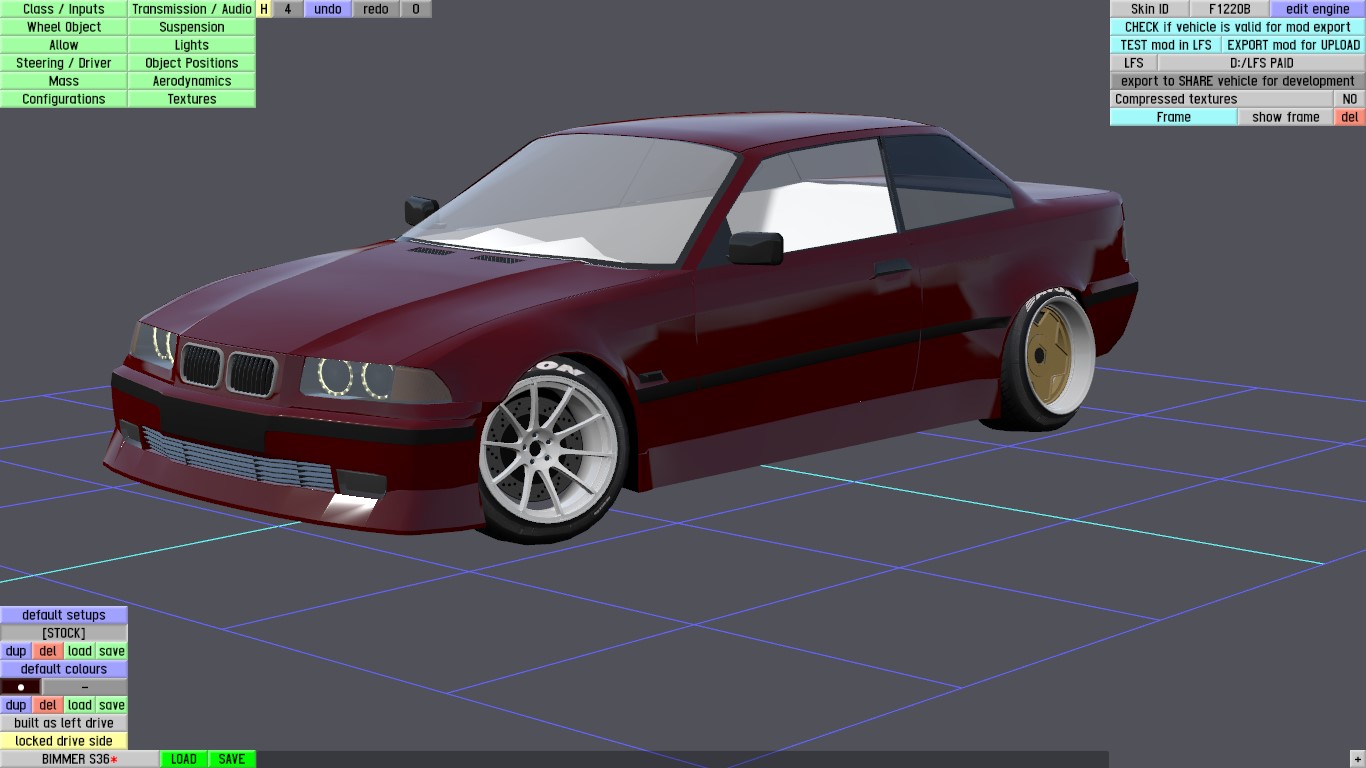Open the engine editor with edit engine
1366x768 pixels.
1318,9
